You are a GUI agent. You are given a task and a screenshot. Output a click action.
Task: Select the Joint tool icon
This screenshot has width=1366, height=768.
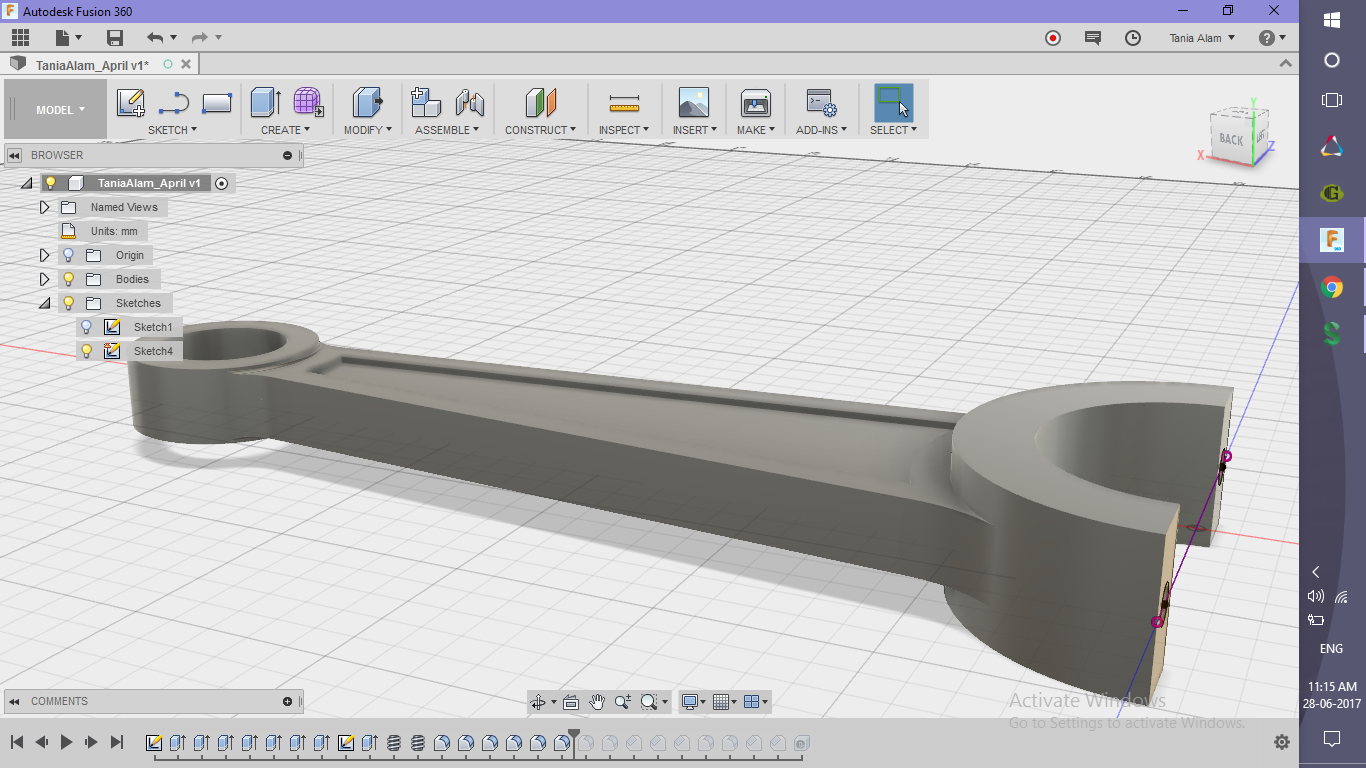(469, 103)
